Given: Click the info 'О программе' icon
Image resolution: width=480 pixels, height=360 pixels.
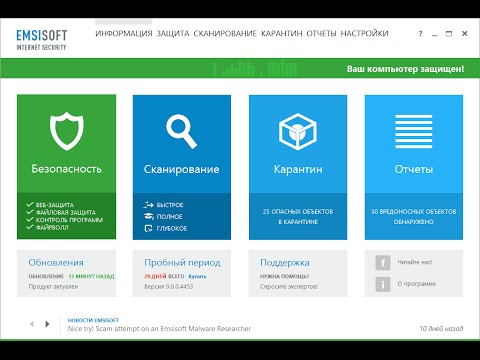Looking at the screenshot, I should pos(383,284).
